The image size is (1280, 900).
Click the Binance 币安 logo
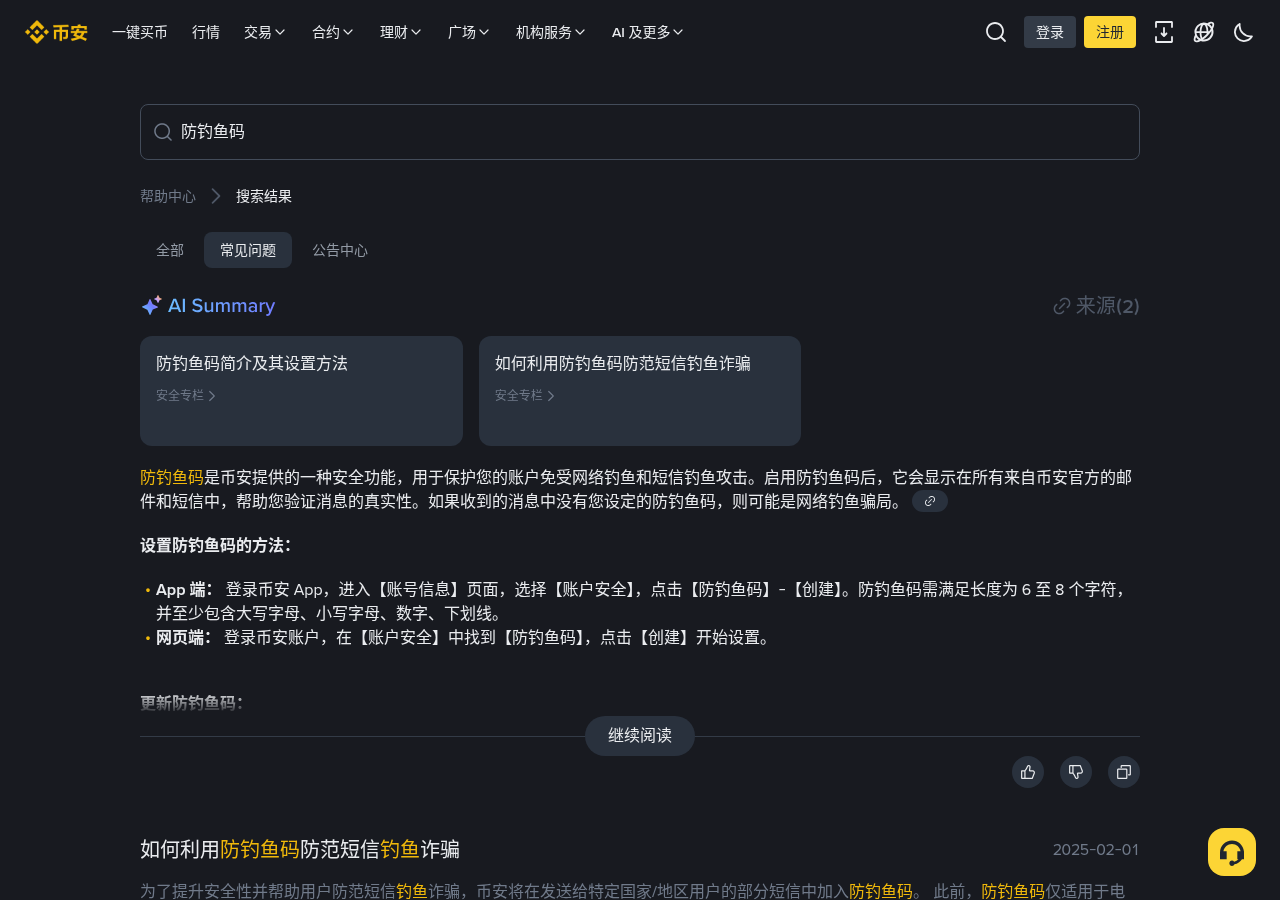[x=56, y=32]
